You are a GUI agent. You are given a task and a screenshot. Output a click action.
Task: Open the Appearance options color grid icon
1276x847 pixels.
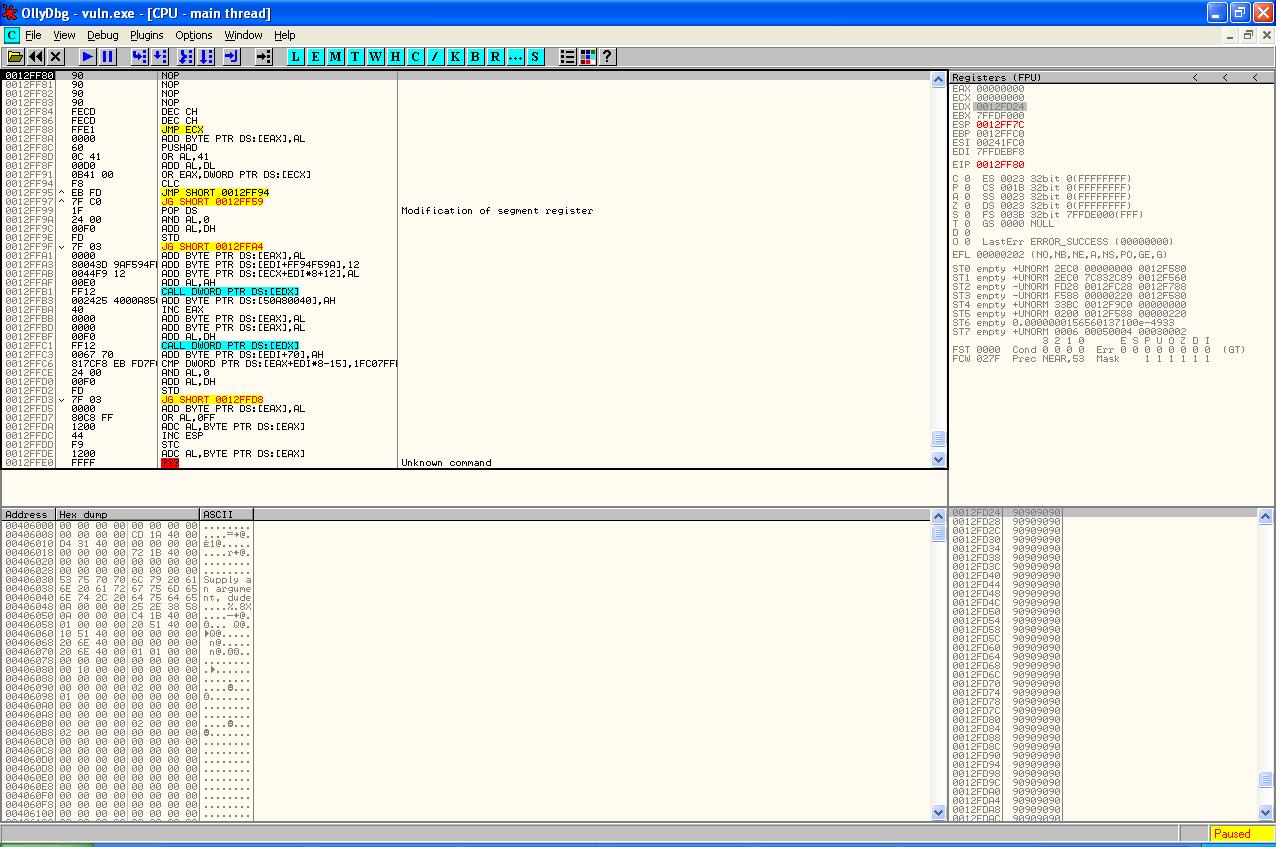(587, 57)
